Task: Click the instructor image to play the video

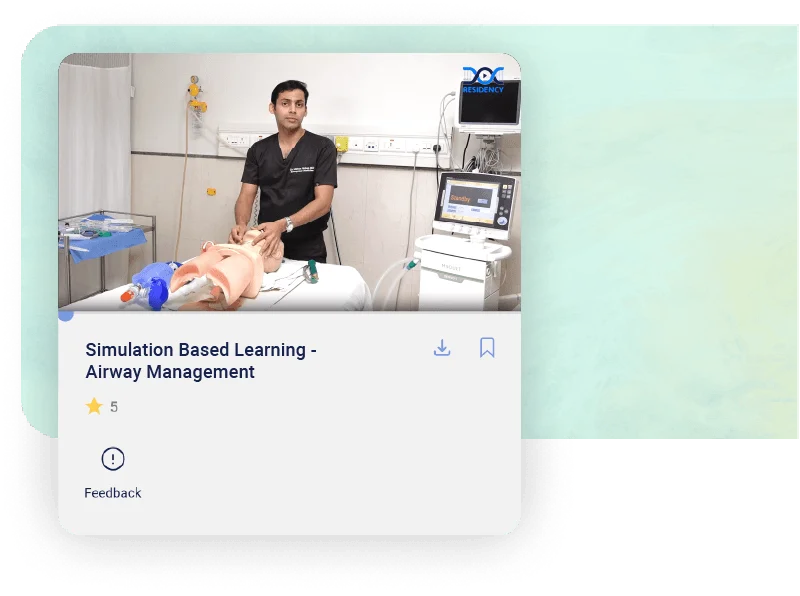Action: (x=290, y=170)
